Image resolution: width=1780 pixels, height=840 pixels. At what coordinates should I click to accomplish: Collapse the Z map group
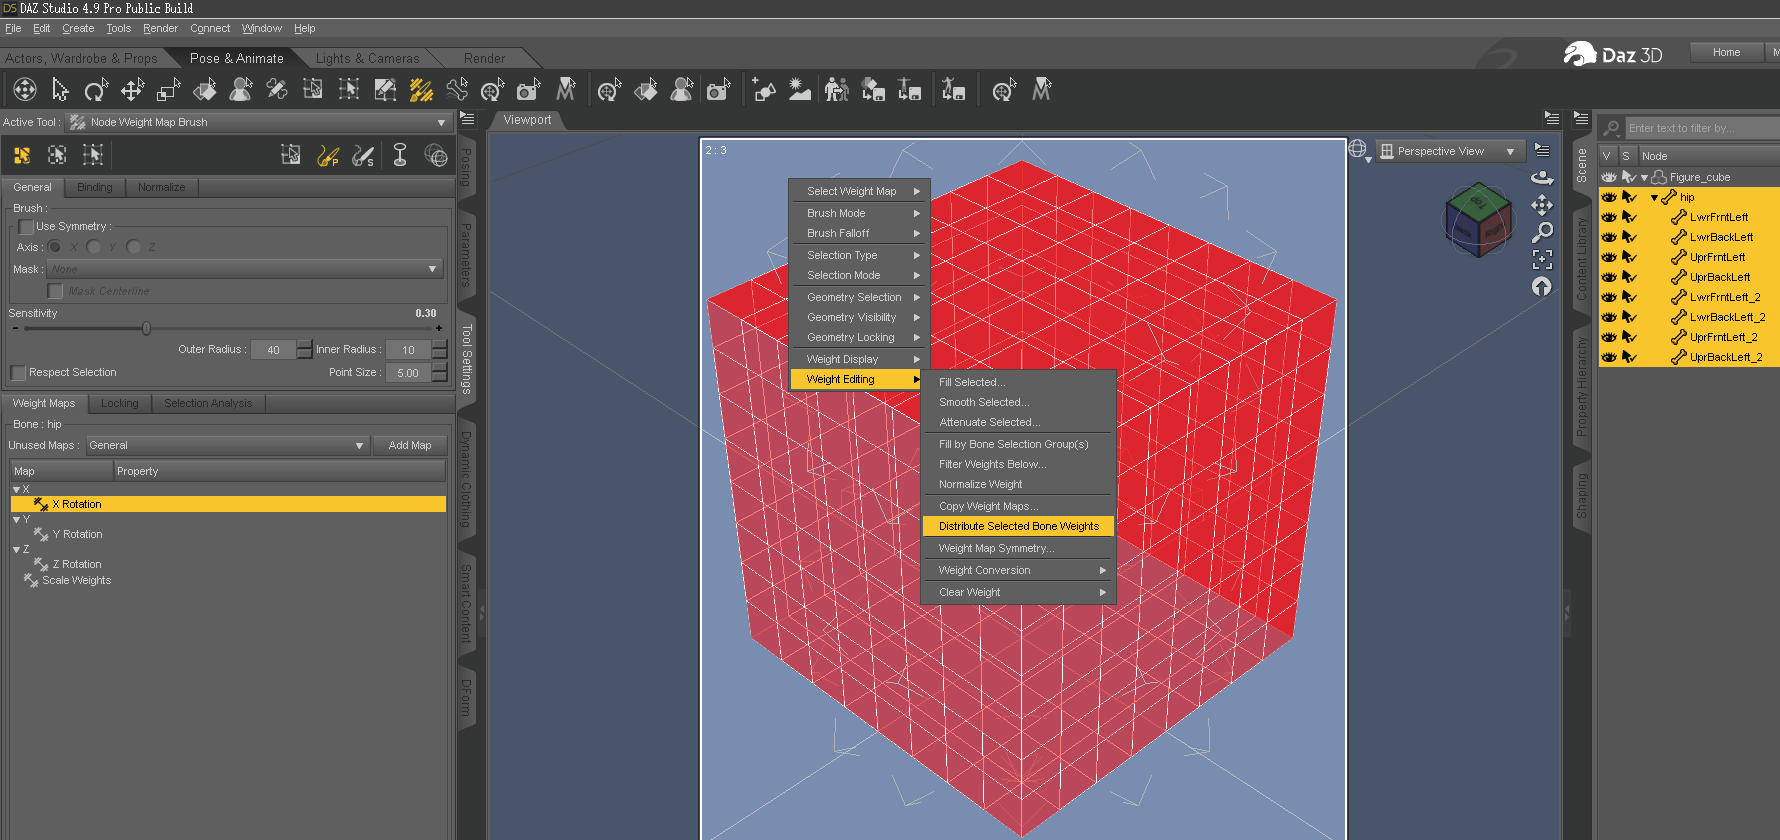click(x=16, y=550)
